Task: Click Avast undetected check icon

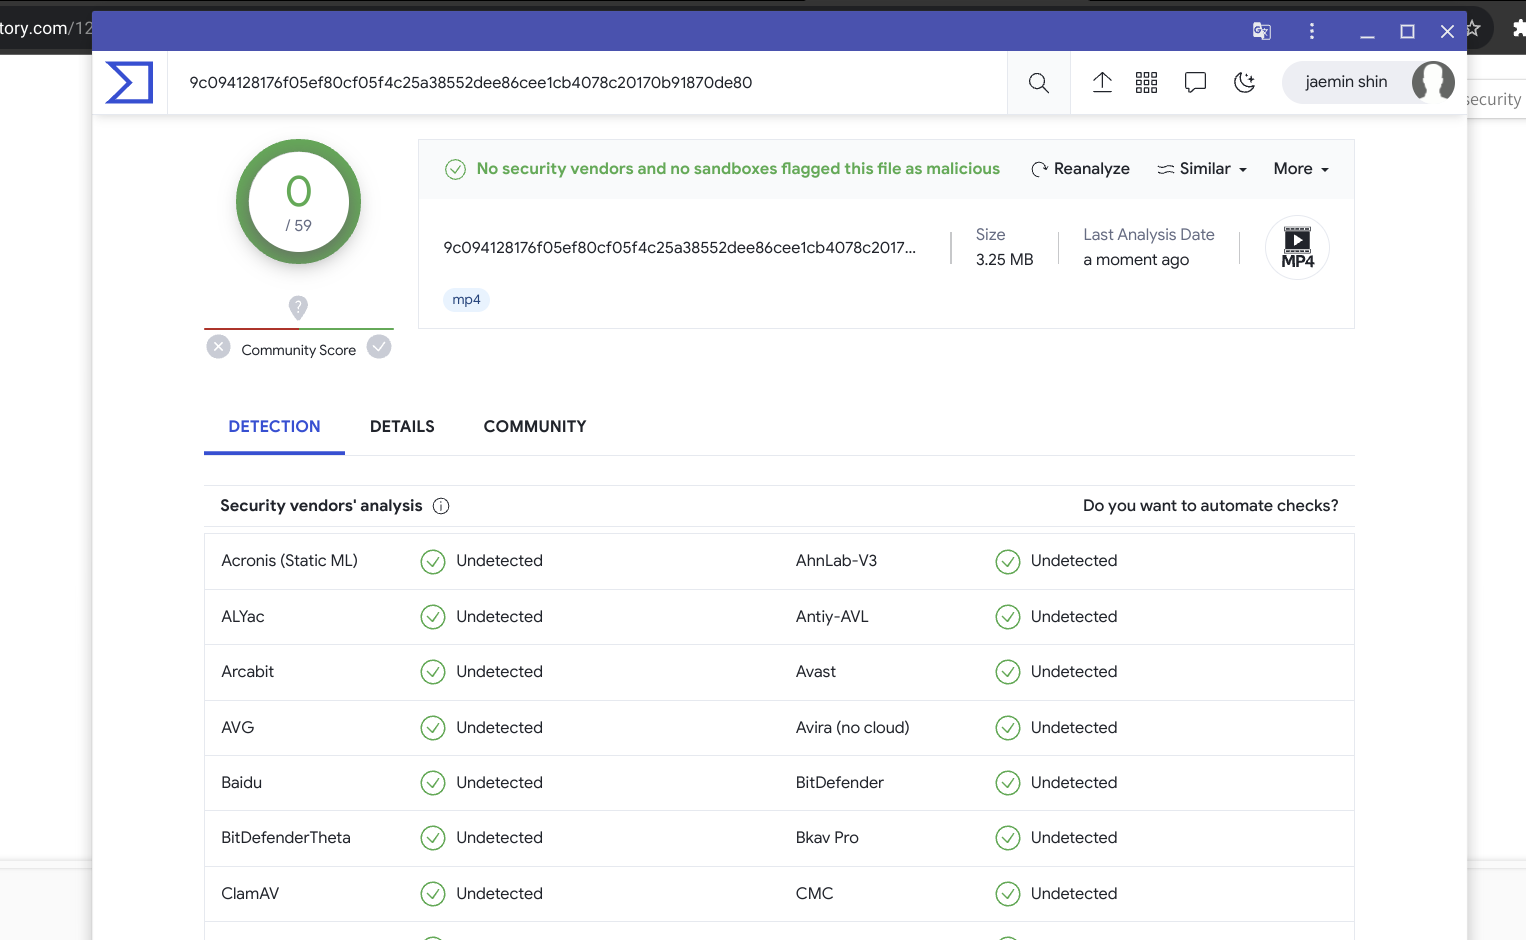Action: tap(1008, 672)
